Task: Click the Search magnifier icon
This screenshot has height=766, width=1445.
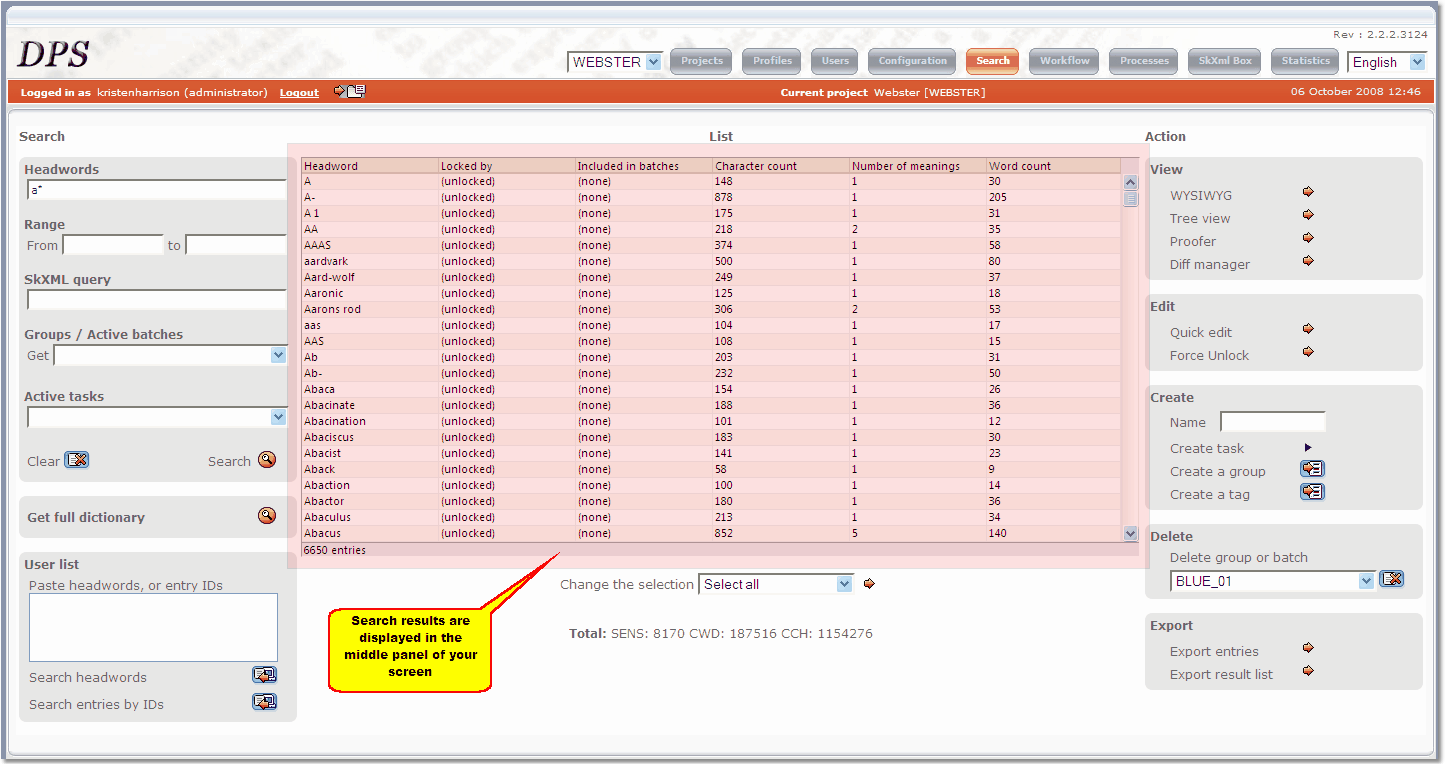Action: pyautogui.click(x=266, y=460)
